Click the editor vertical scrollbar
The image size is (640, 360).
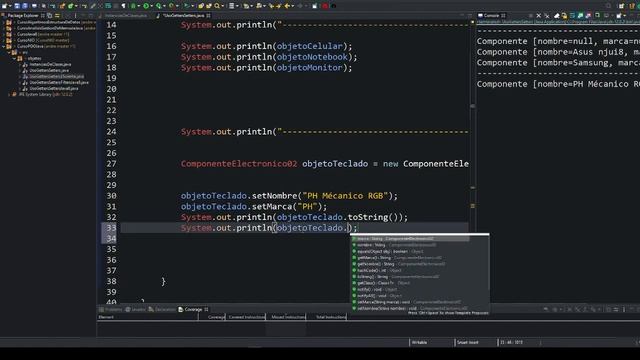click(472, 161)
